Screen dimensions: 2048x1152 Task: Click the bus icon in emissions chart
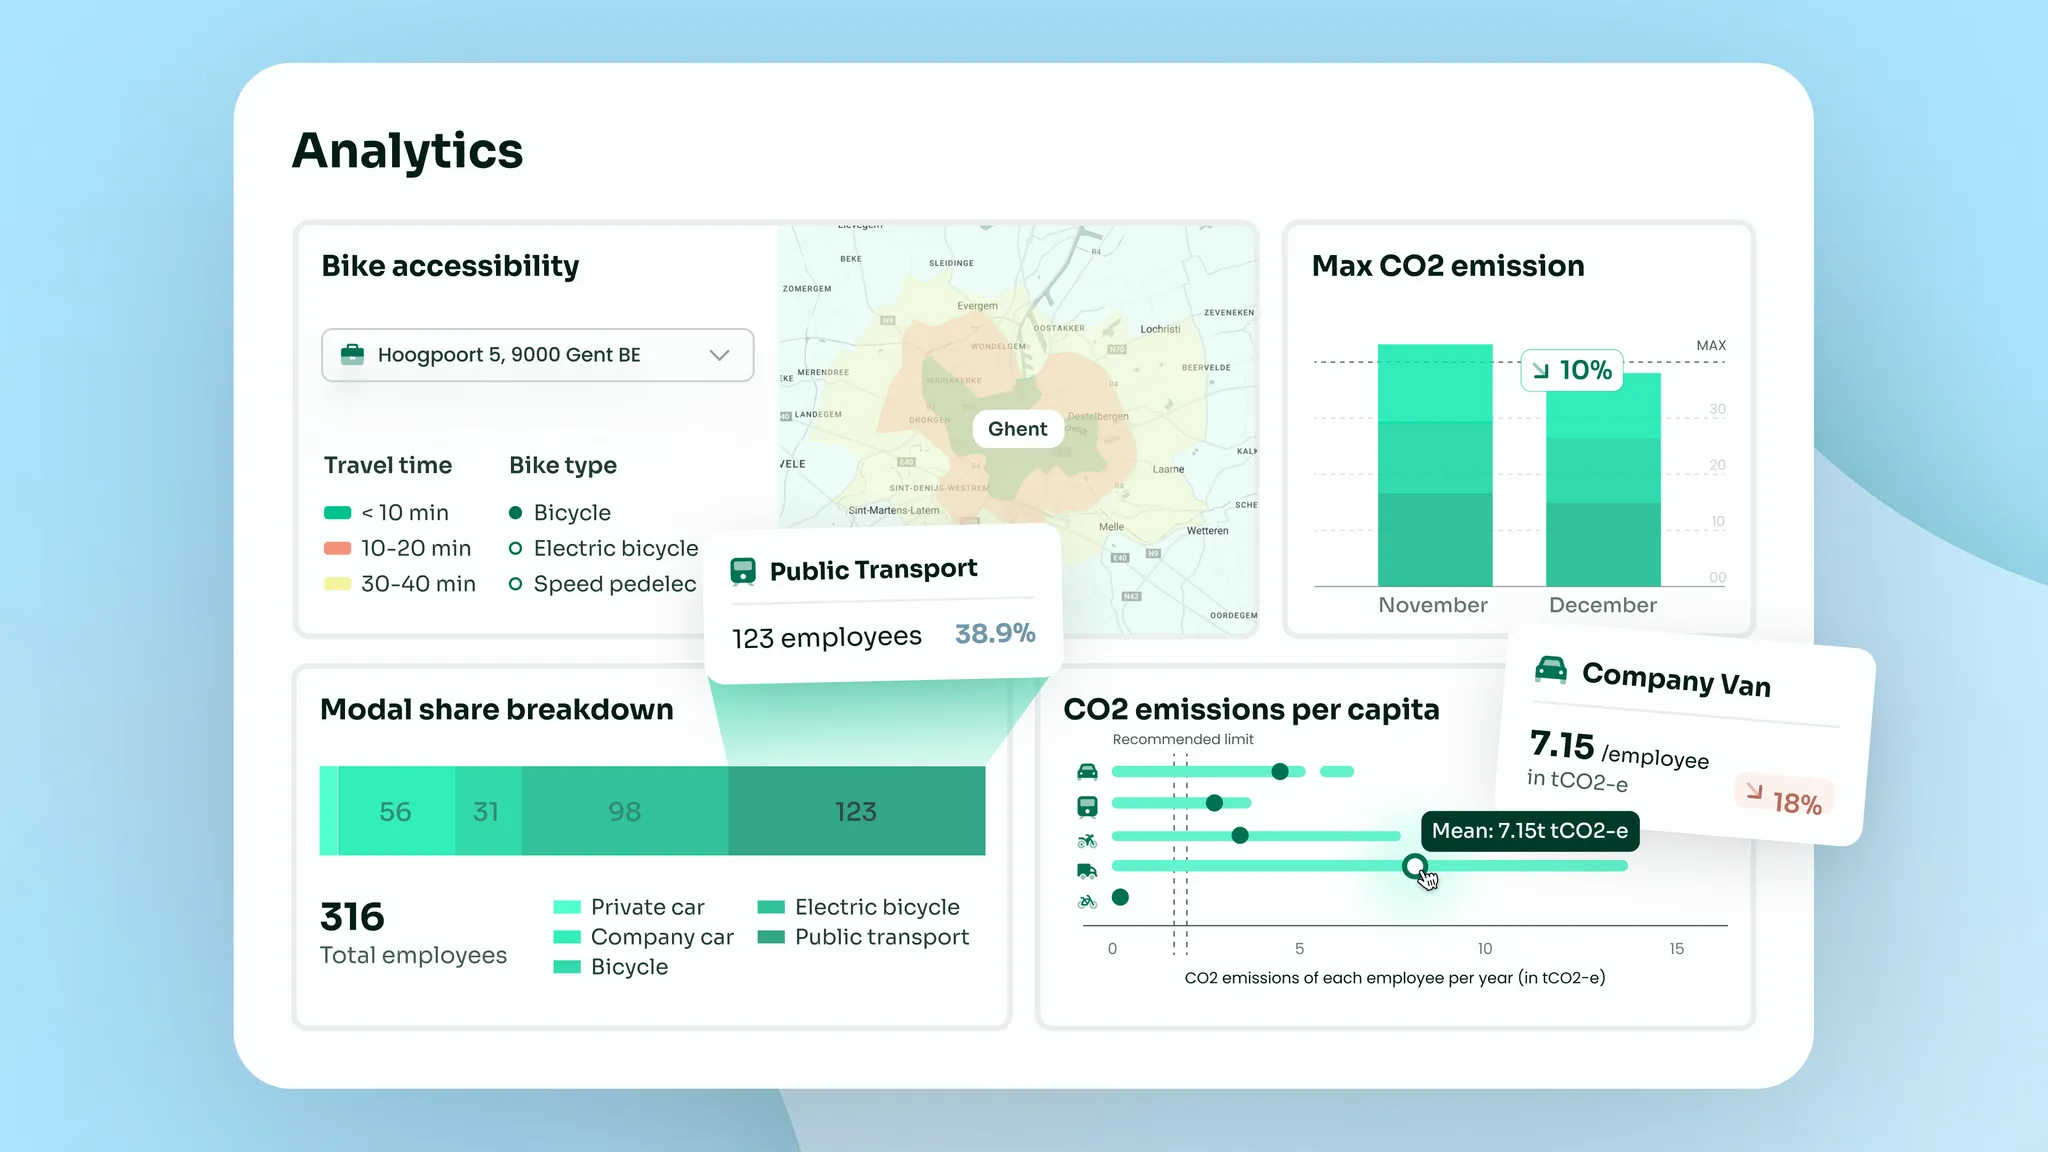pyautogui.click(x=1087, y=805)
